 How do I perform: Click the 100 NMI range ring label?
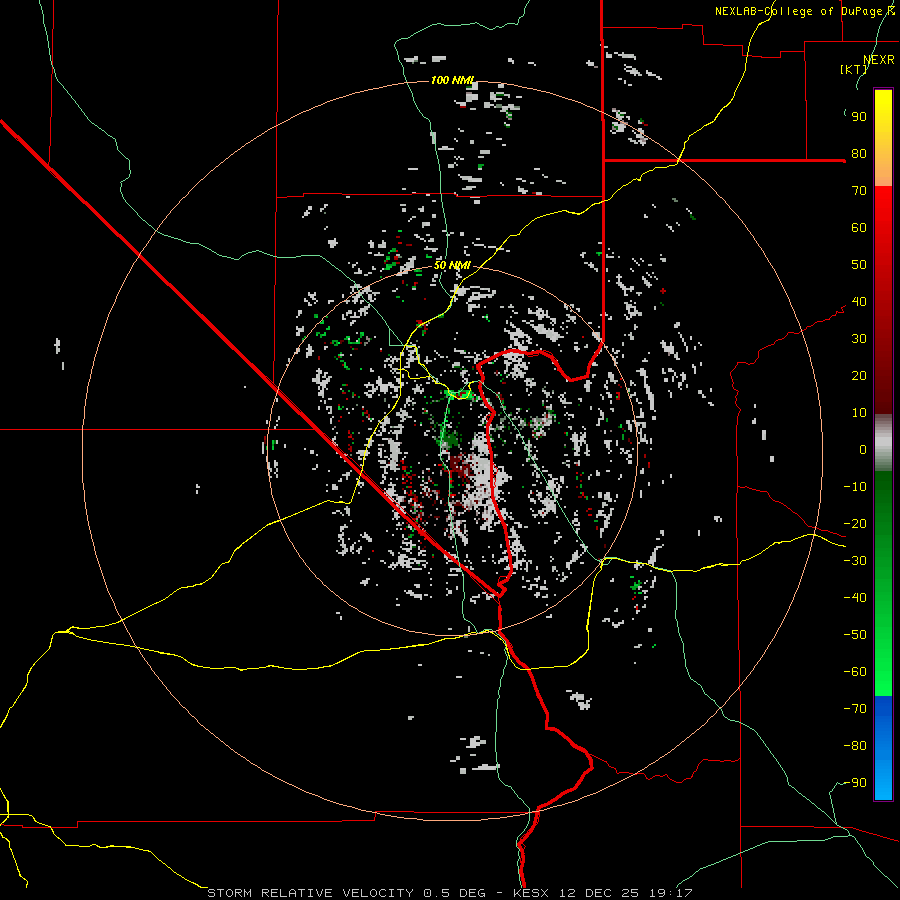453,80
